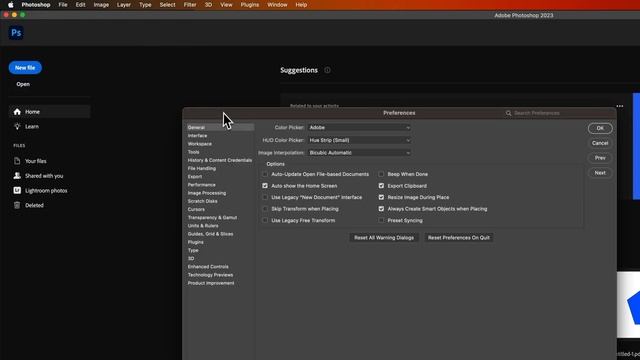
Task: Select Technology Previews category
Action: tap(210, 275)
